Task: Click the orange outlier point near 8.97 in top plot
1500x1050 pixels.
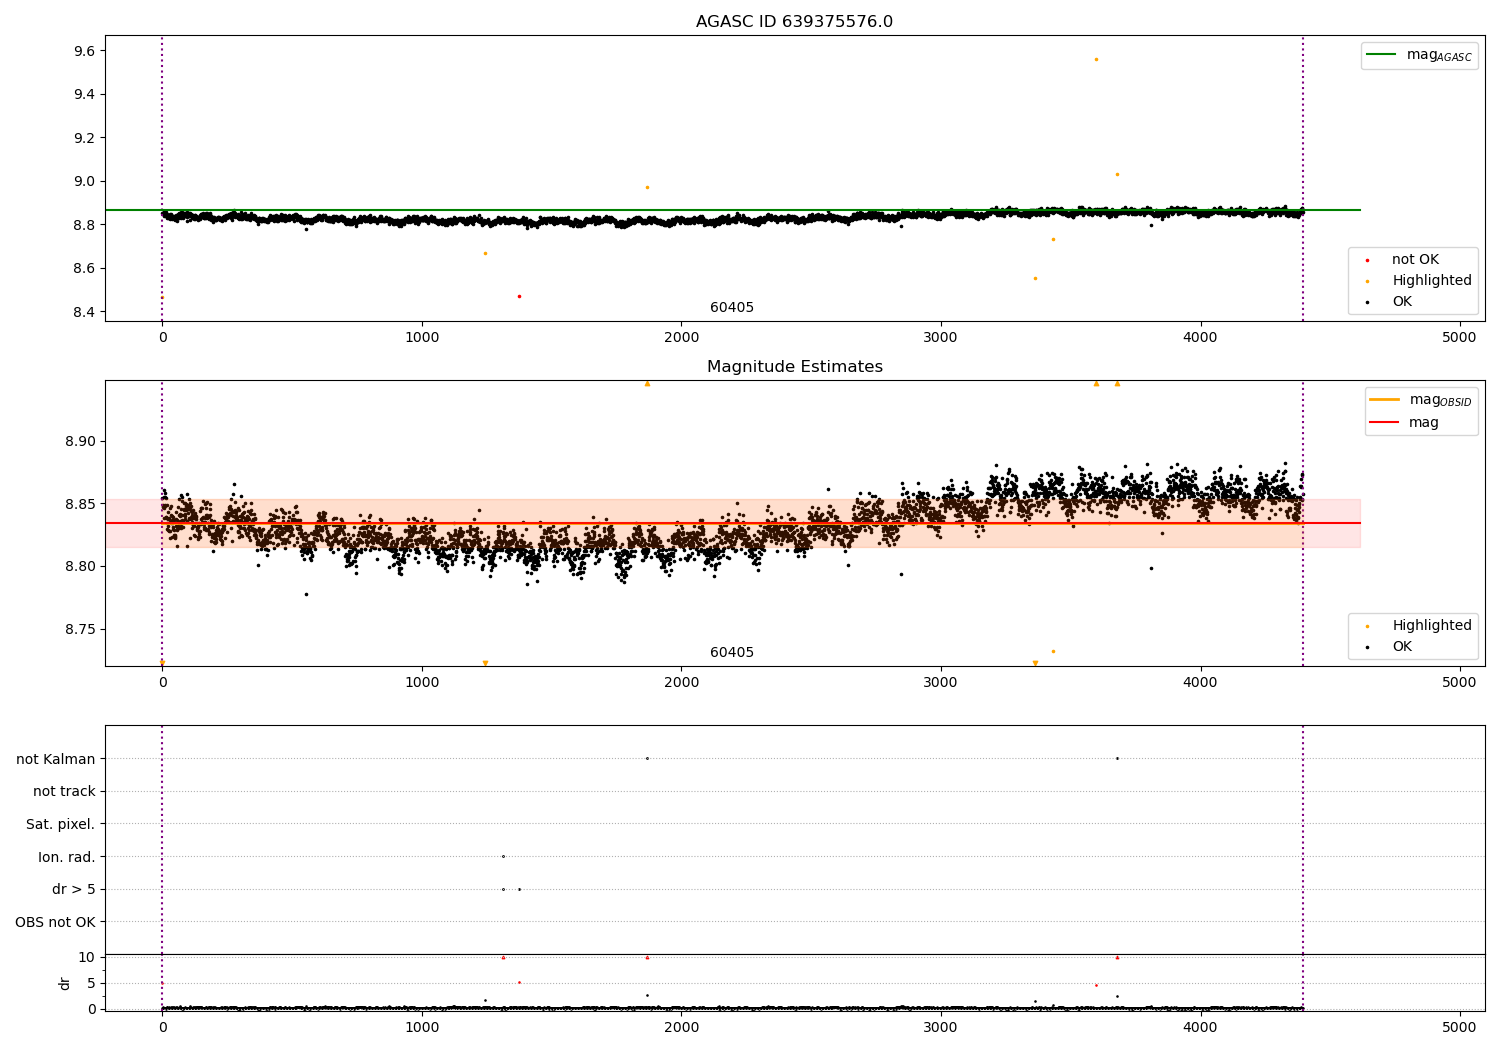Action: pyautogui.click(x=647, y=187)
